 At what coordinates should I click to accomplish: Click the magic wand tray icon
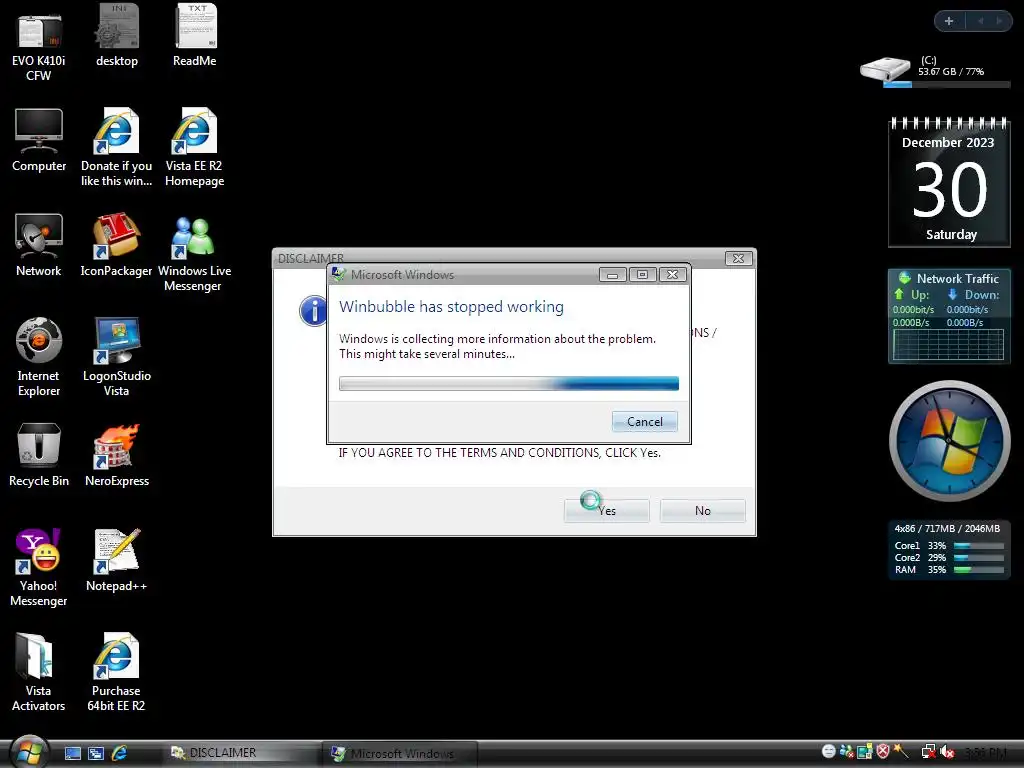(901, 752)
